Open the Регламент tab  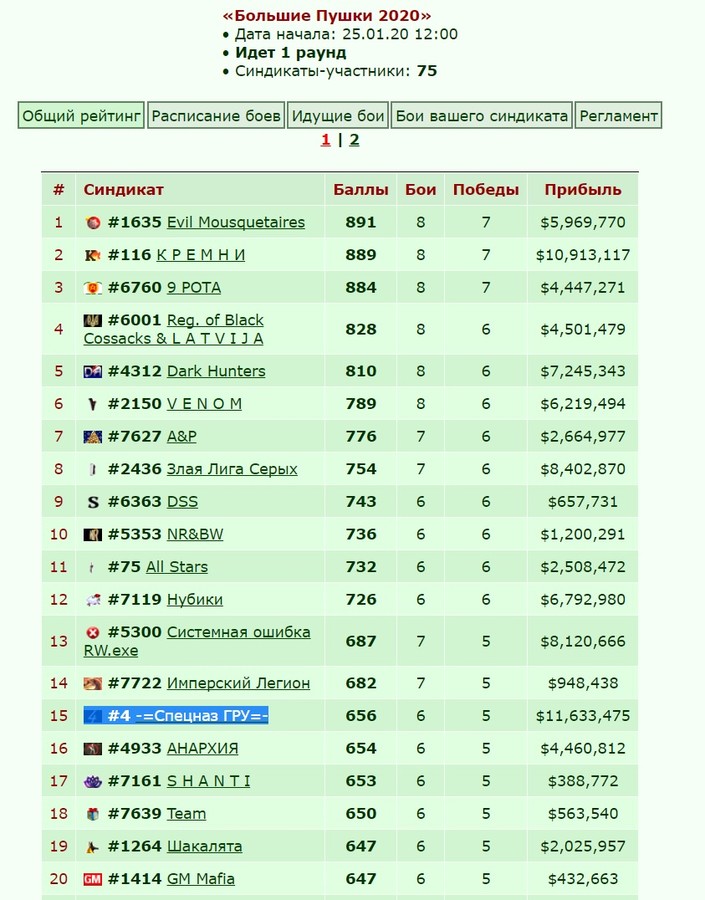click(618, 115)
